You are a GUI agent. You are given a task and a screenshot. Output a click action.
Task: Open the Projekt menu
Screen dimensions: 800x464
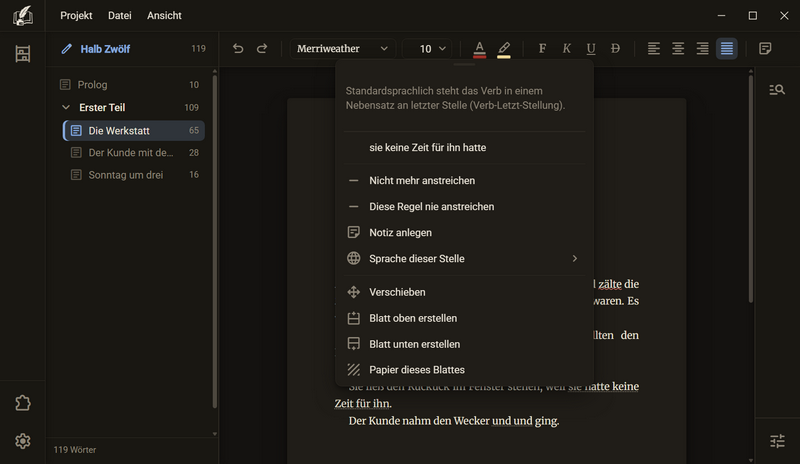[x=76, y=16]
